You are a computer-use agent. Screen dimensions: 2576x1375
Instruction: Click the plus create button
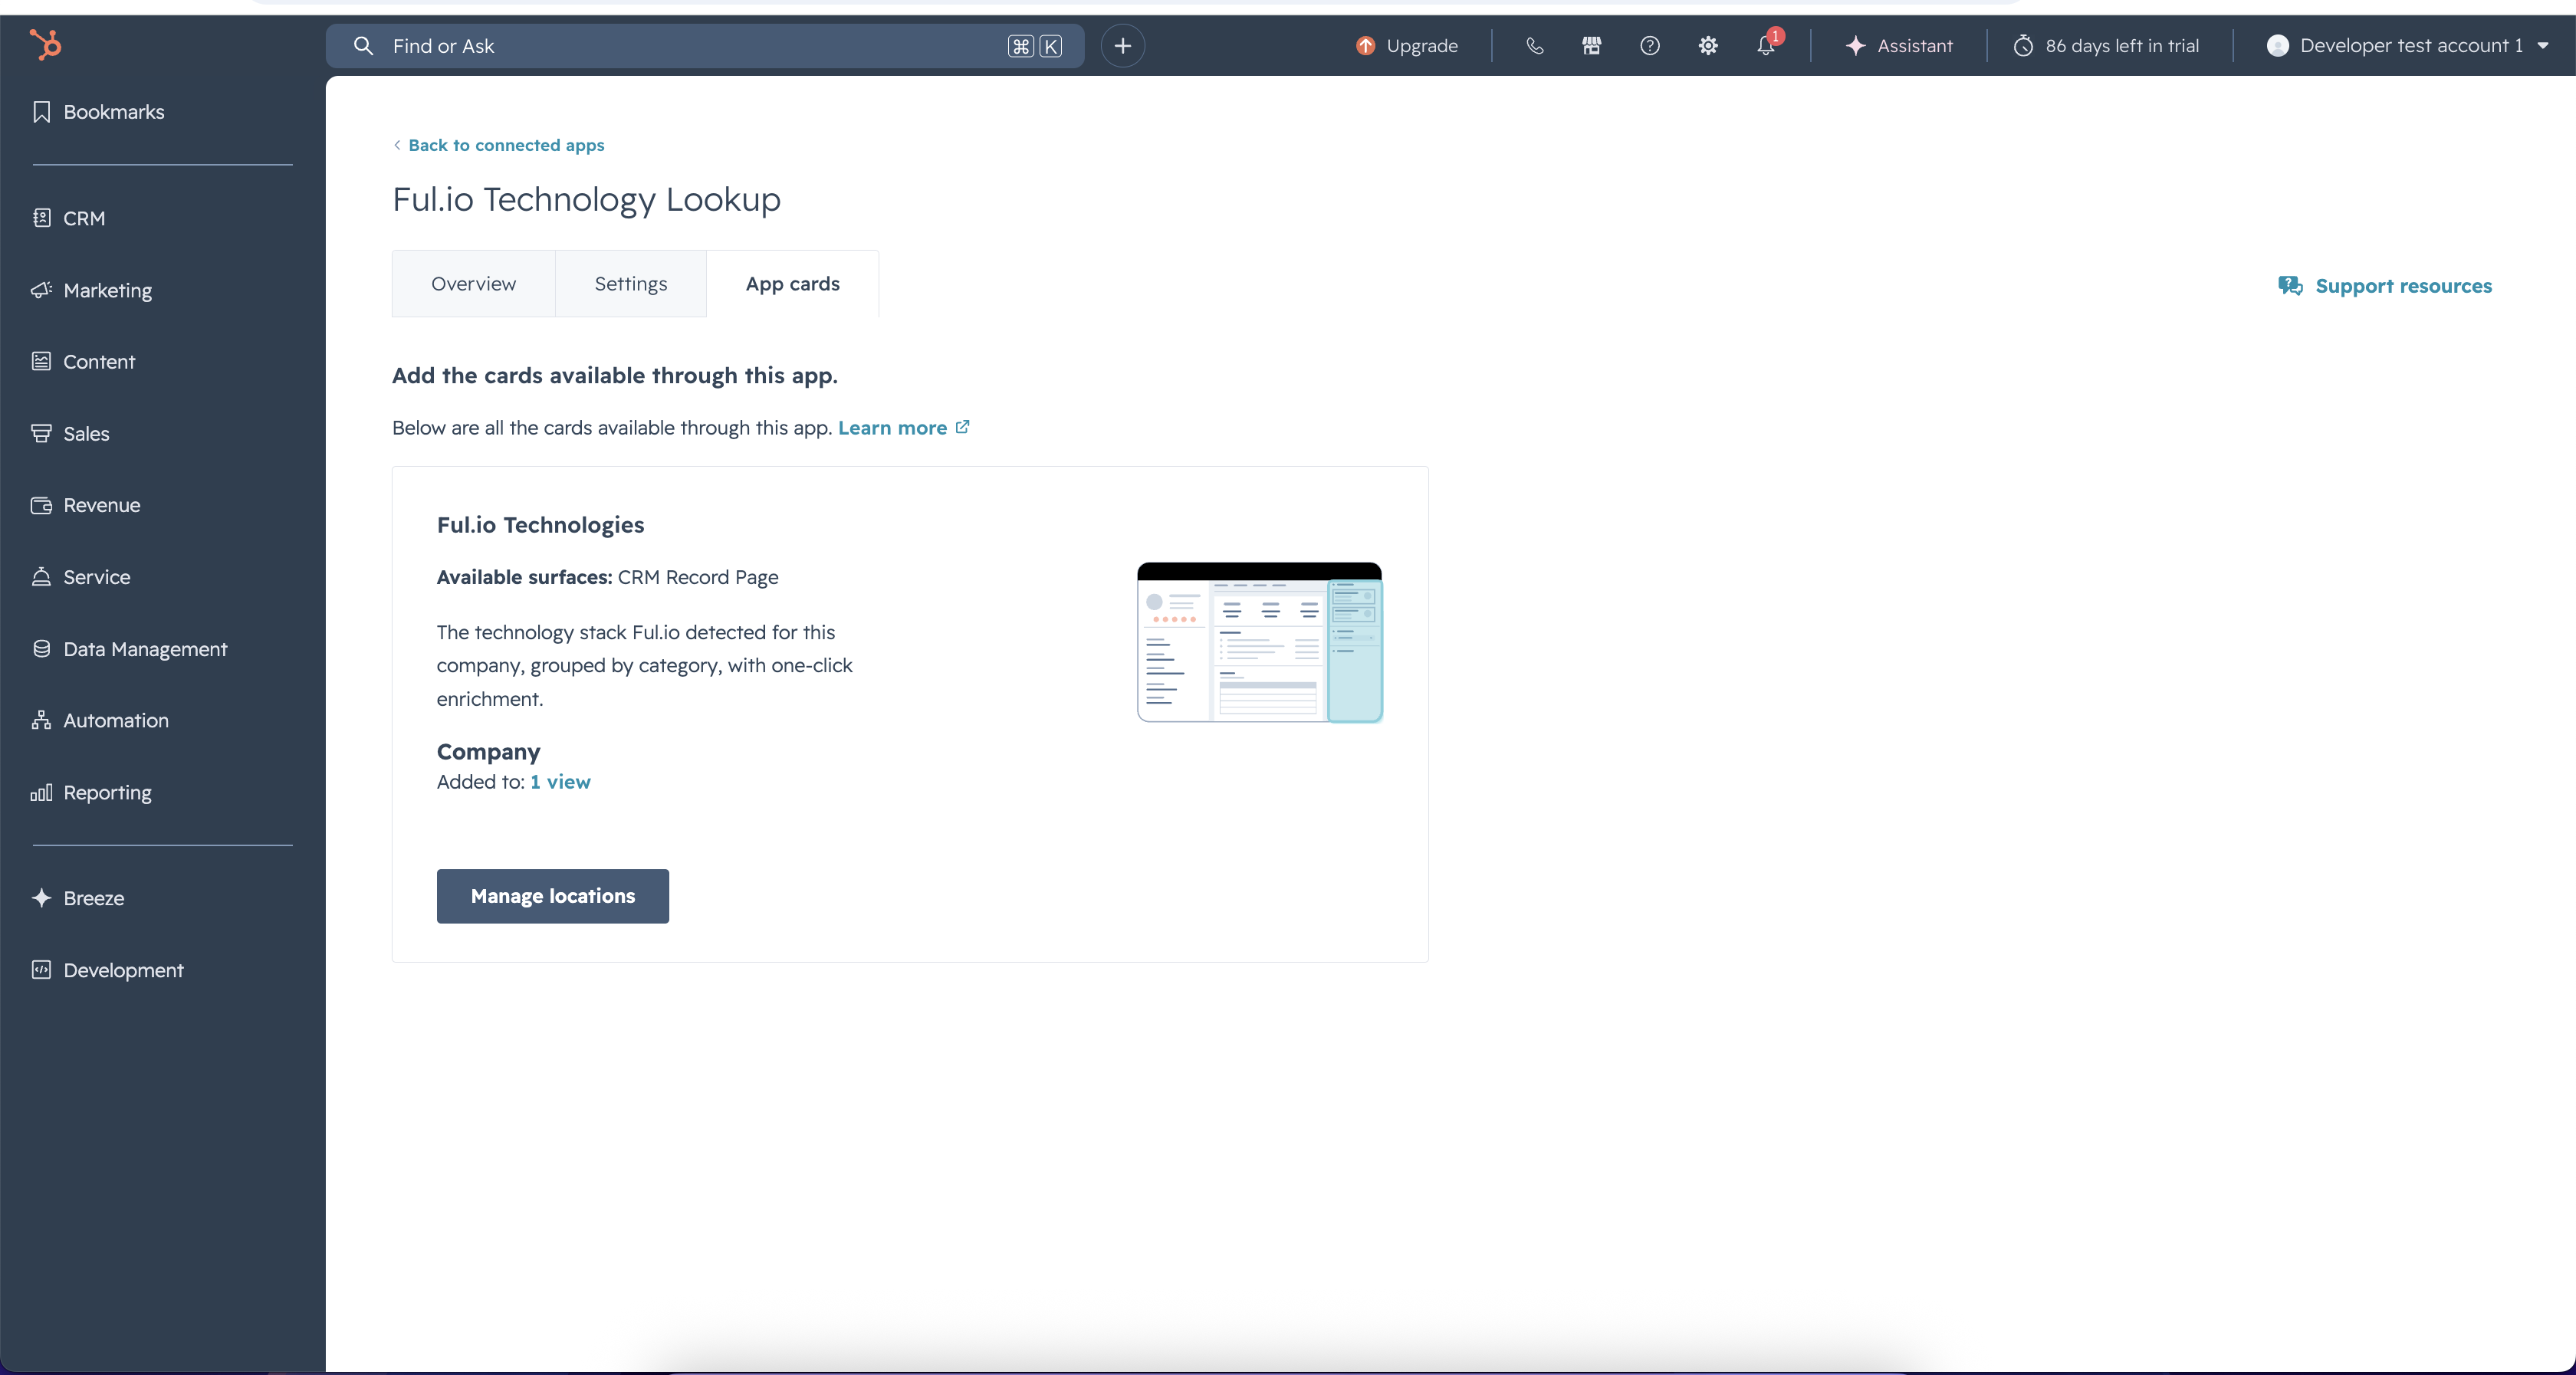(1122, 46)
